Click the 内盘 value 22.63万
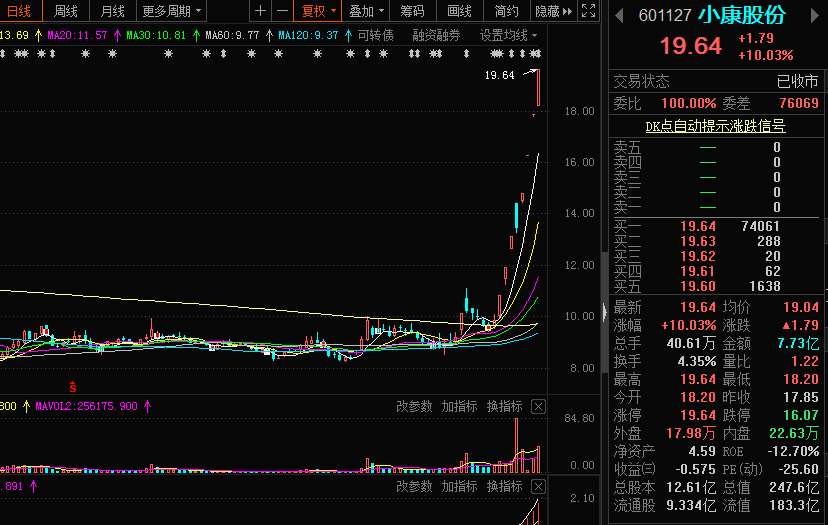828x525 pixels. [794, 433]
